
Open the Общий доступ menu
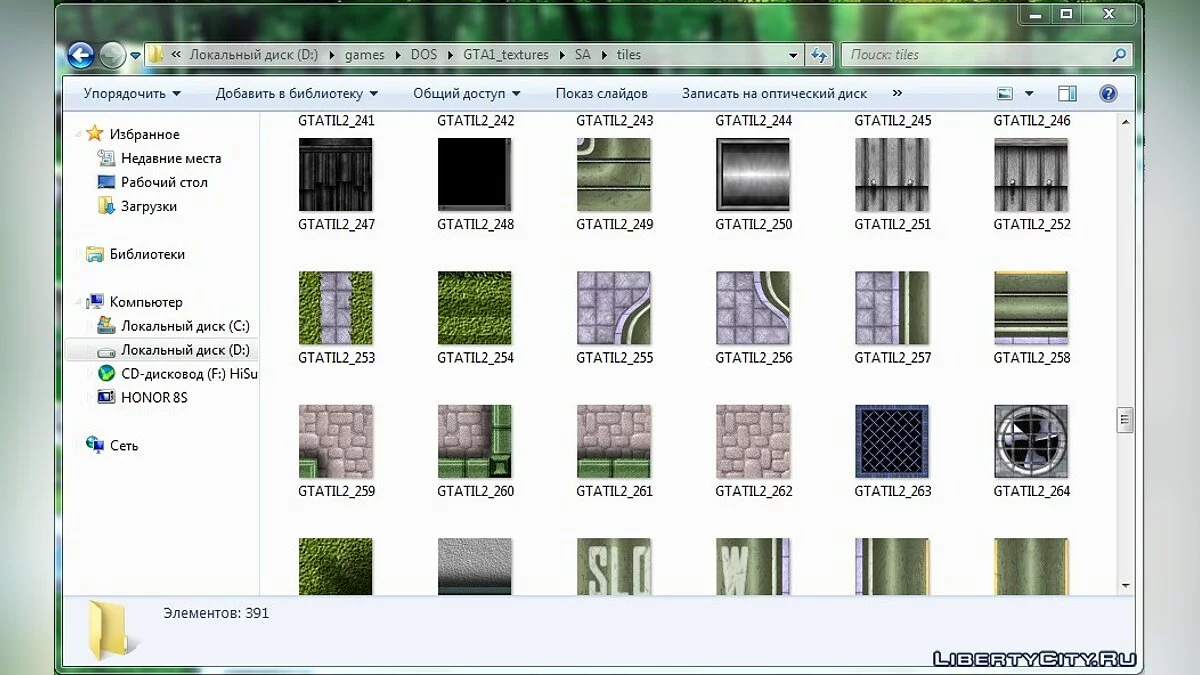coord(466,93)
